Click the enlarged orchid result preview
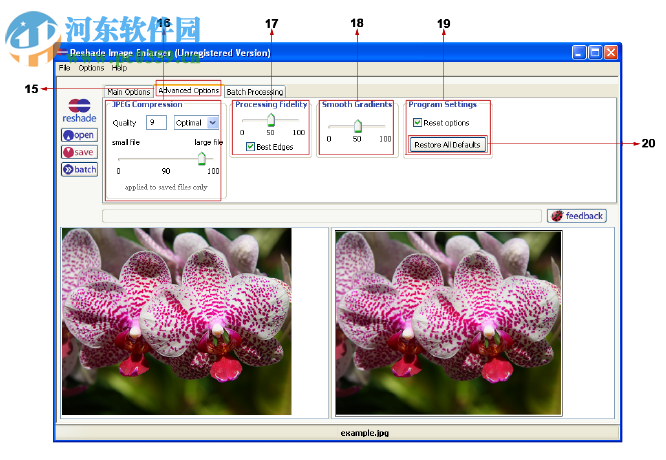The height and width of the screenshot is (460, 666). [x=449, y=323]
